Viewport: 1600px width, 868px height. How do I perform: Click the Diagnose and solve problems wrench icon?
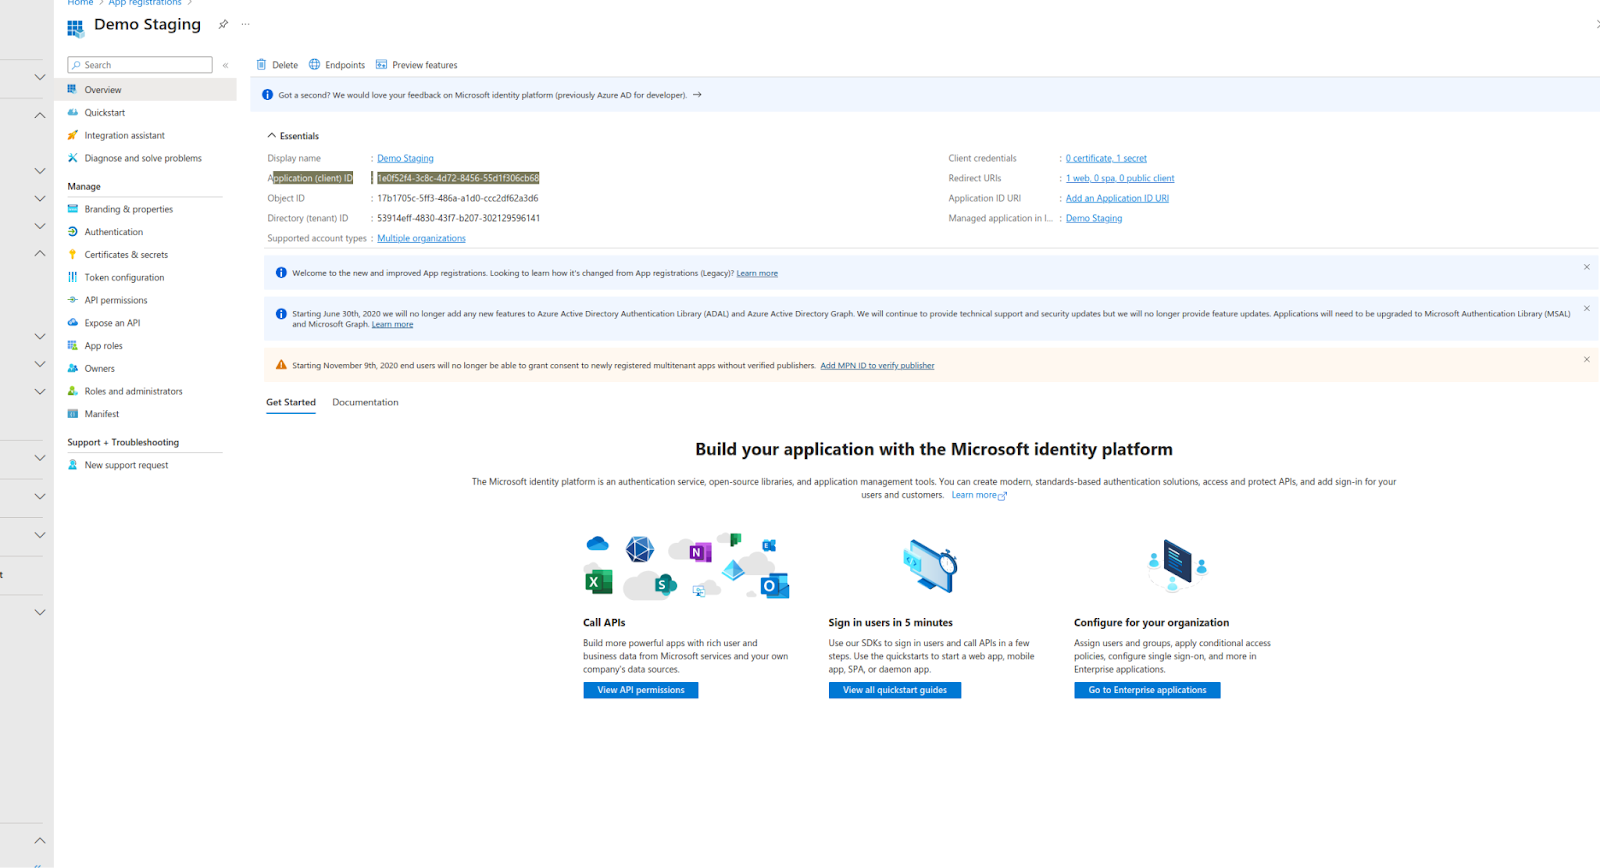point(72,158)
